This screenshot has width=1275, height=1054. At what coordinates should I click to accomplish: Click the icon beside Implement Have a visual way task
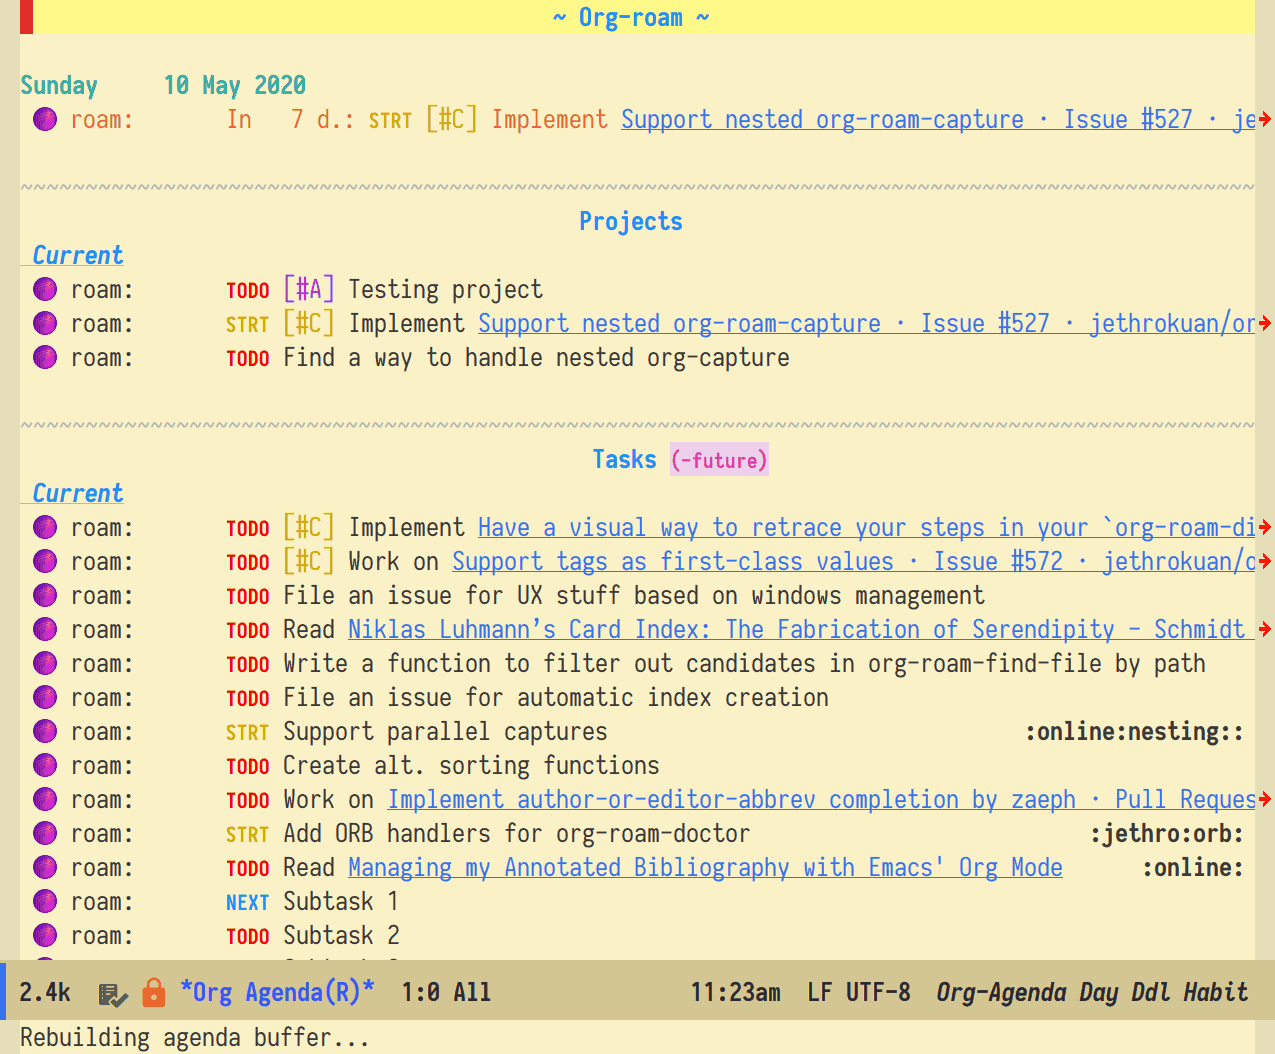pos(45,528)
